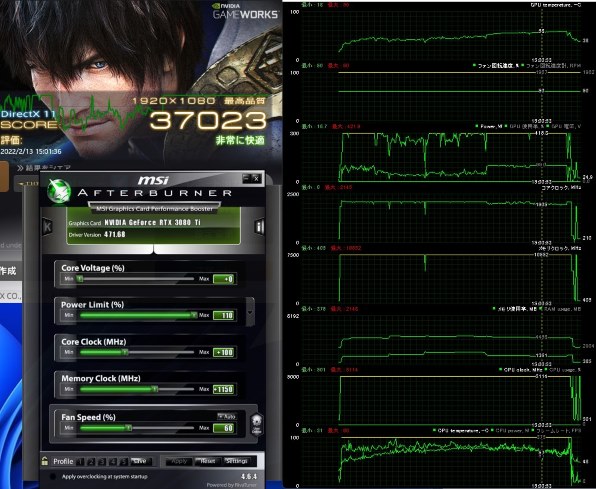Select profile slot 2
596x489 pixels.
click(x=91, y=461)
